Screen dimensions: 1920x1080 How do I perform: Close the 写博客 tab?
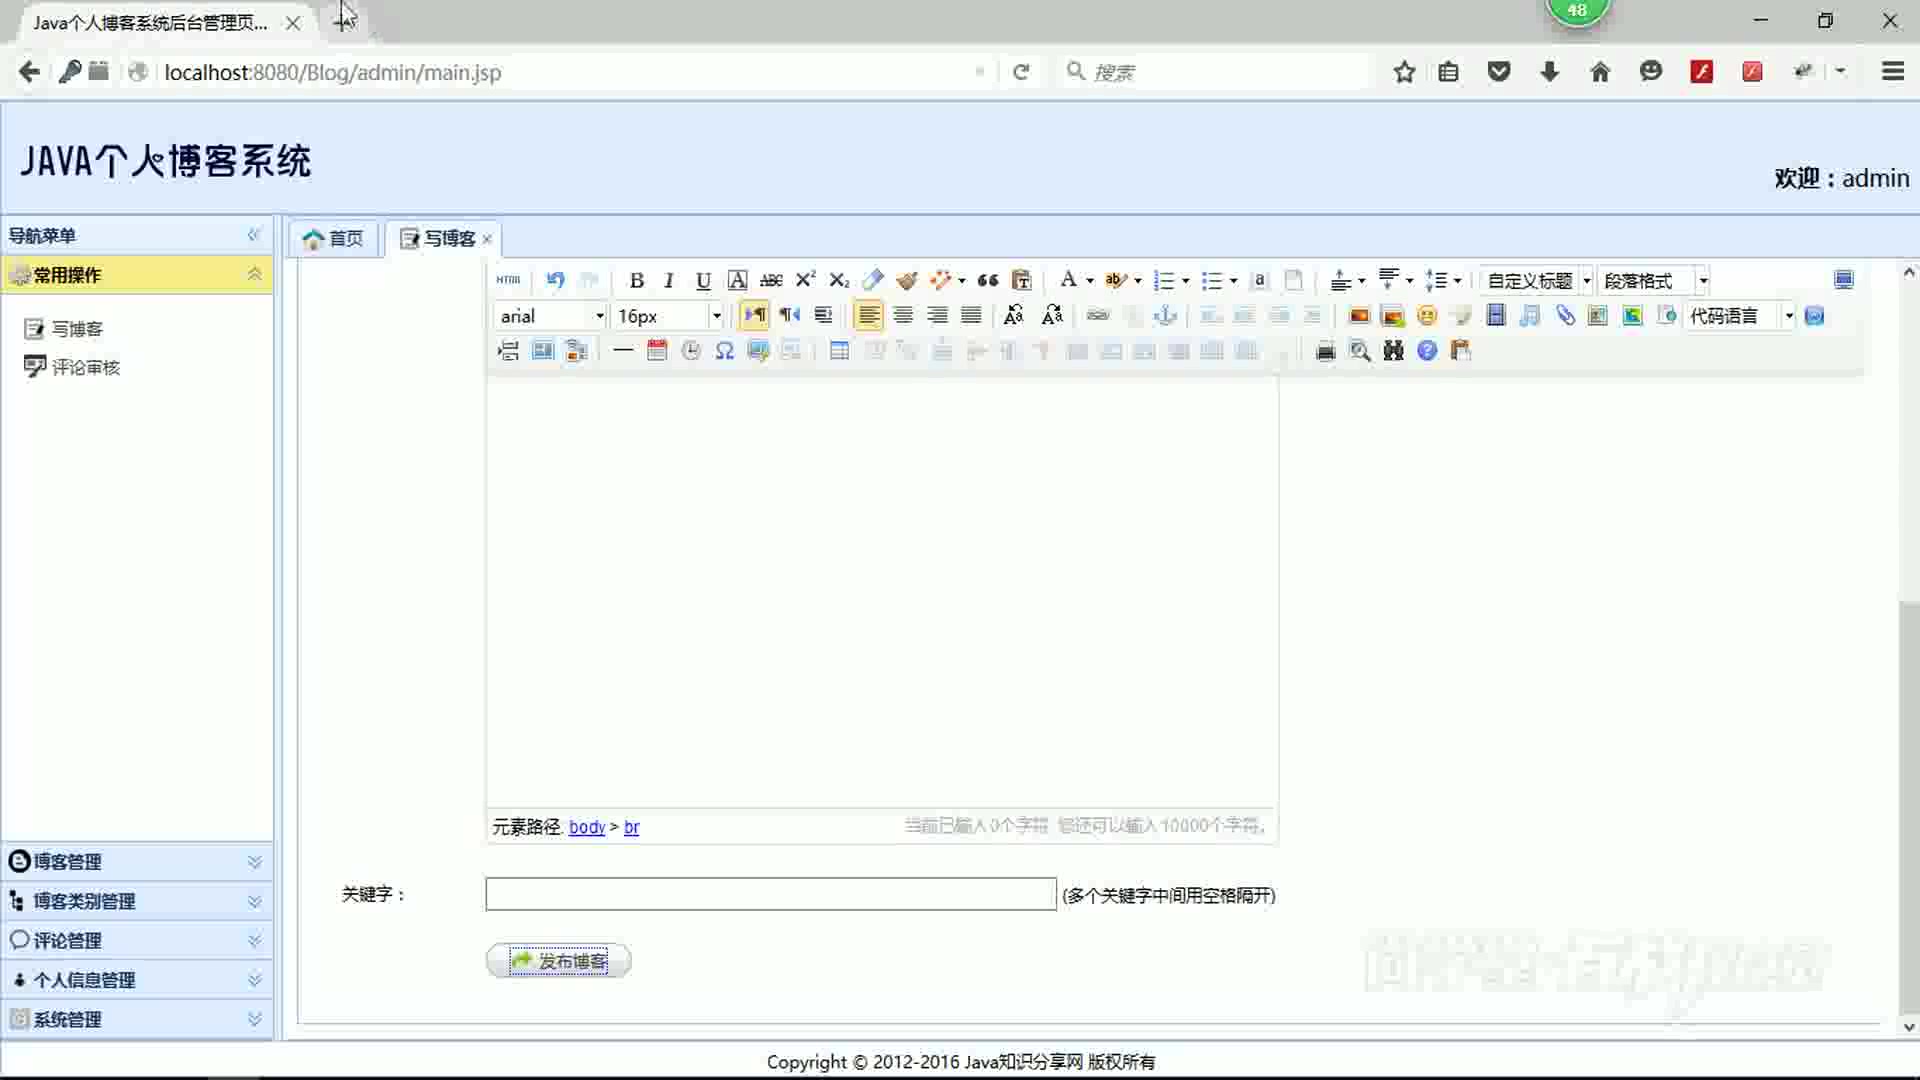coord(487,239)
